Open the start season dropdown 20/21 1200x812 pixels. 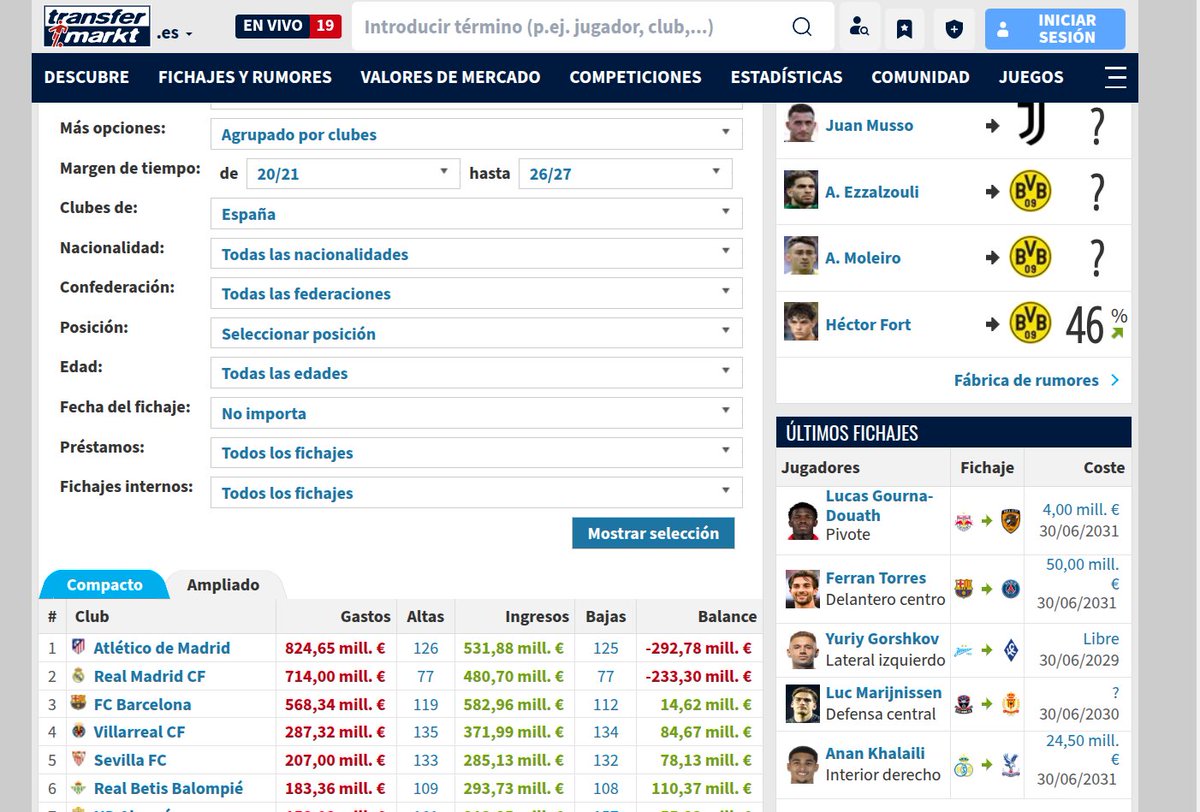(352, 173)
